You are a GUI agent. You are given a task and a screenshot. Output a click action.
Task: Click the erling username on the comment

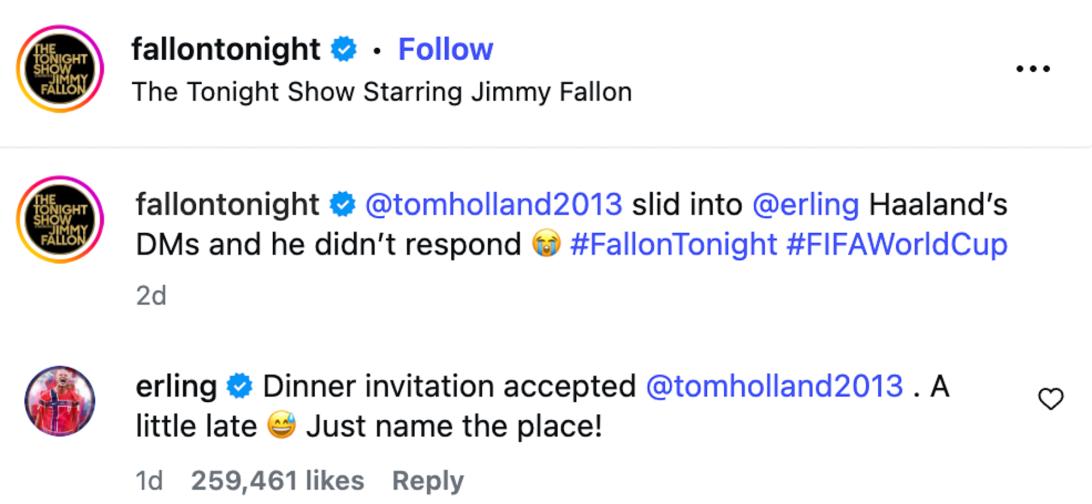(x=176, y=387)
